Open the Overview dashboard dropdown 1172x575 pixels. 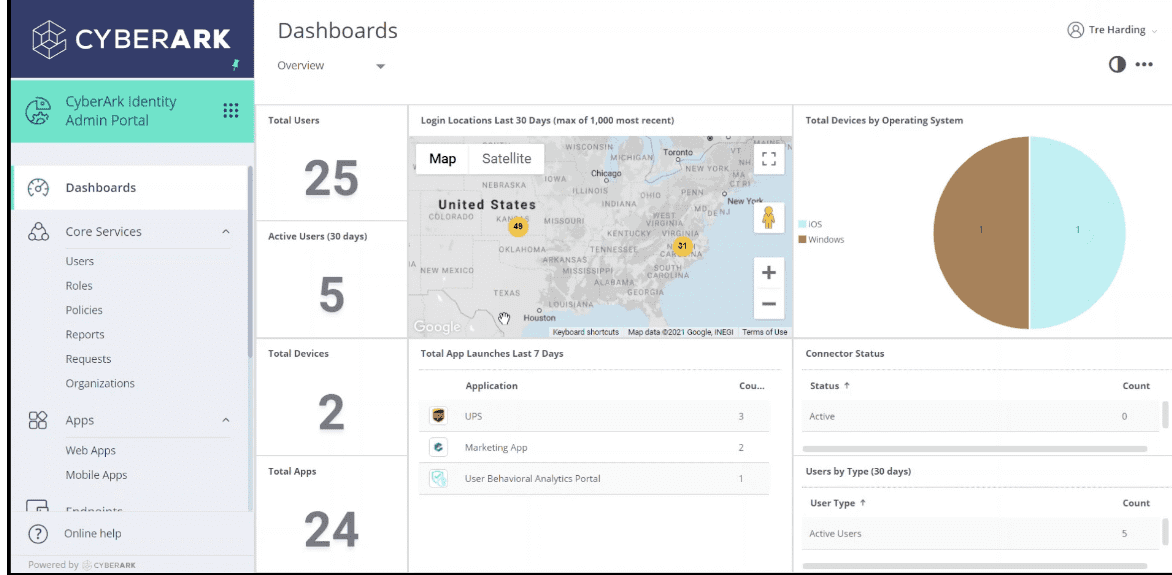pyautogui.click(x=331, y=66)
